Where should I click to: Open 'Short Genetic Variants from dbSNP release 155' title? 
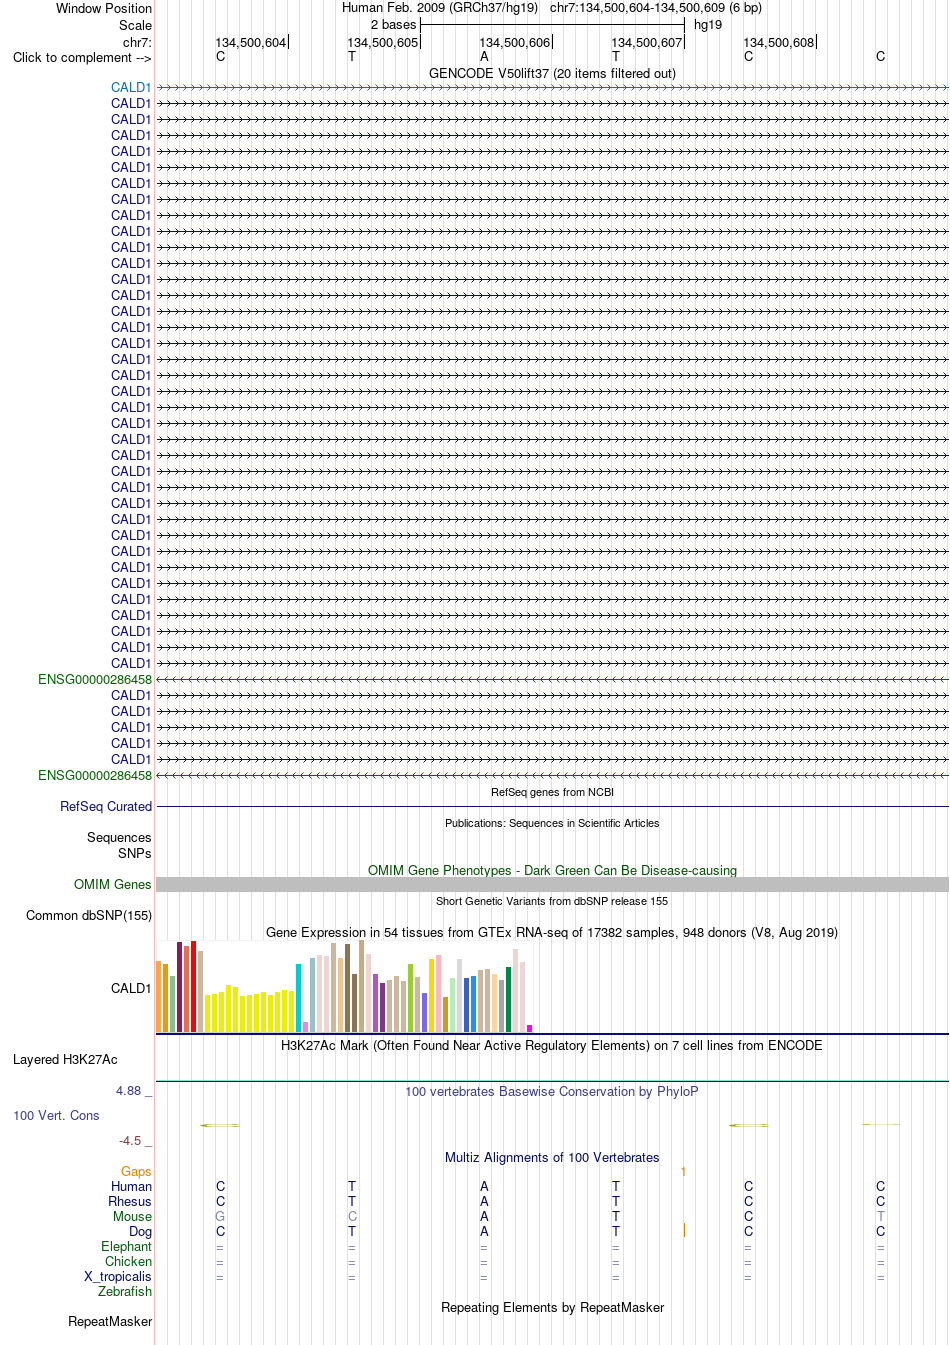[x=552, y=901]
